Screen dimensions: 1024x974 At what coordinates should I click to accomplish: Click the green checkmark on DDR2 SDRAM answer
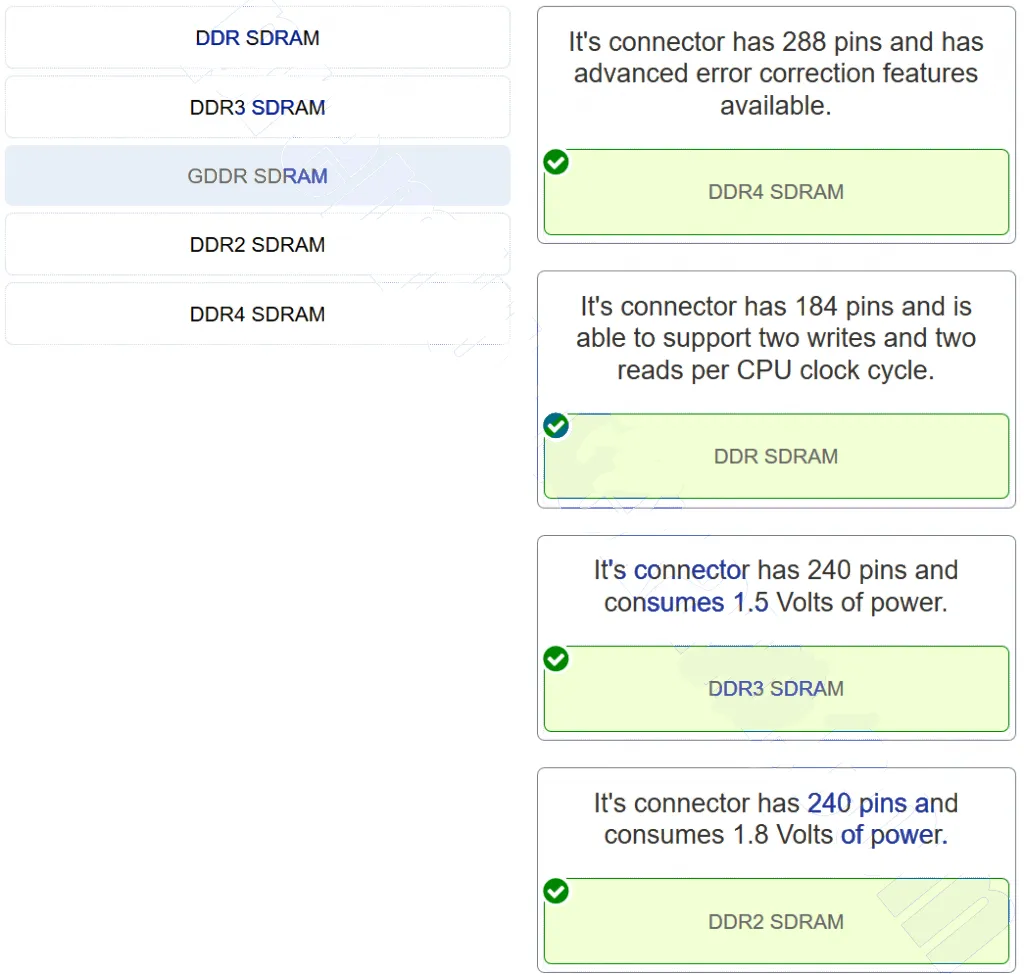tap(556, 891)
